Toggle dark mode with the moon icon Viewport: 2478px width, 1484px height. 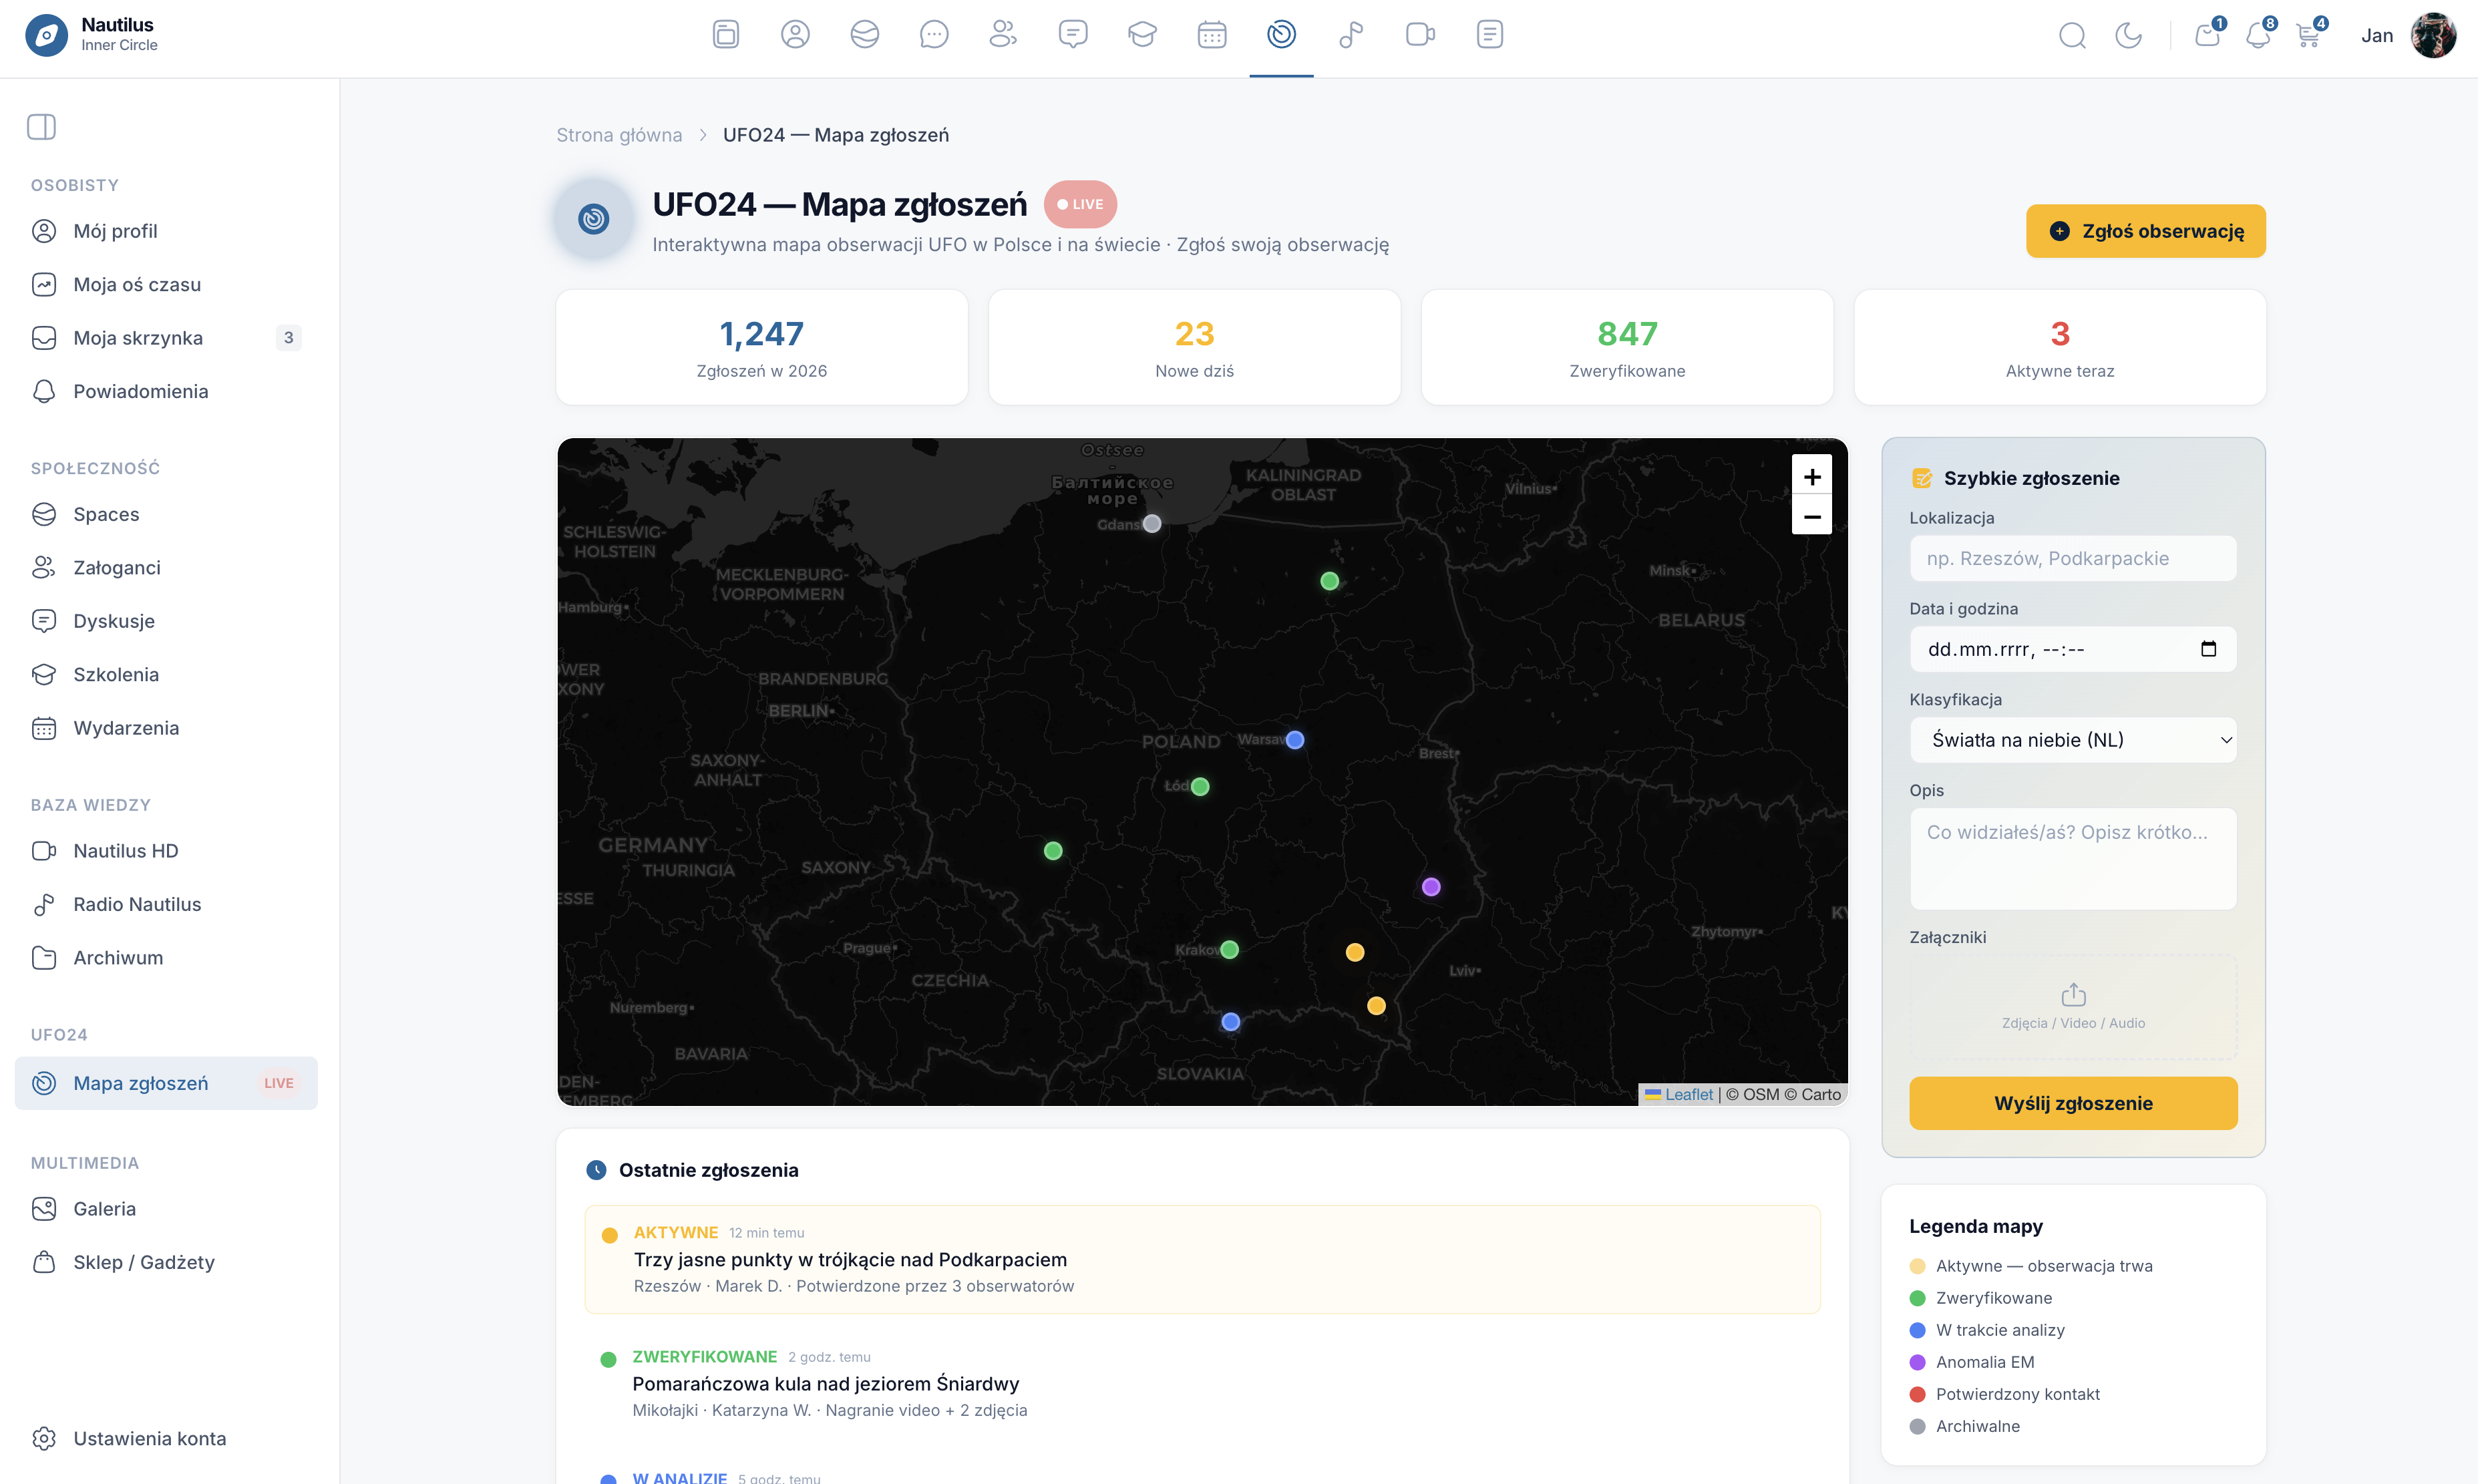(2128, 36)
